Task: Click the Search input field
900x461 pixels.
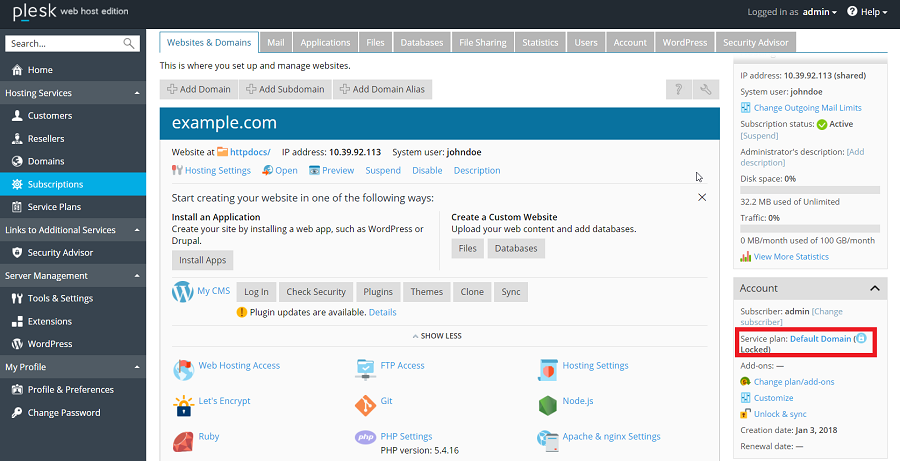Action: click(x=65, y=44)
